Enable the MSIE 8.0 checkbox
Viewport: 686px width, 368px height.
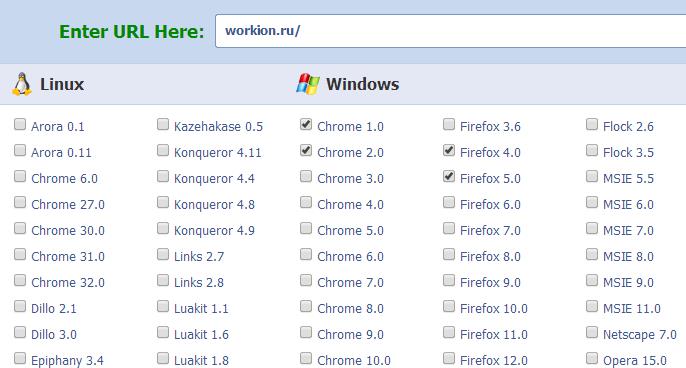click(592, 254)
